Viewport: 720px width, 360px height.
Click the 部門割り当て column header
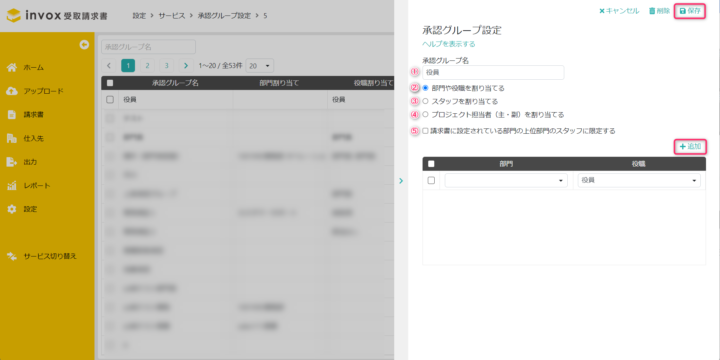tap(279, 83)
